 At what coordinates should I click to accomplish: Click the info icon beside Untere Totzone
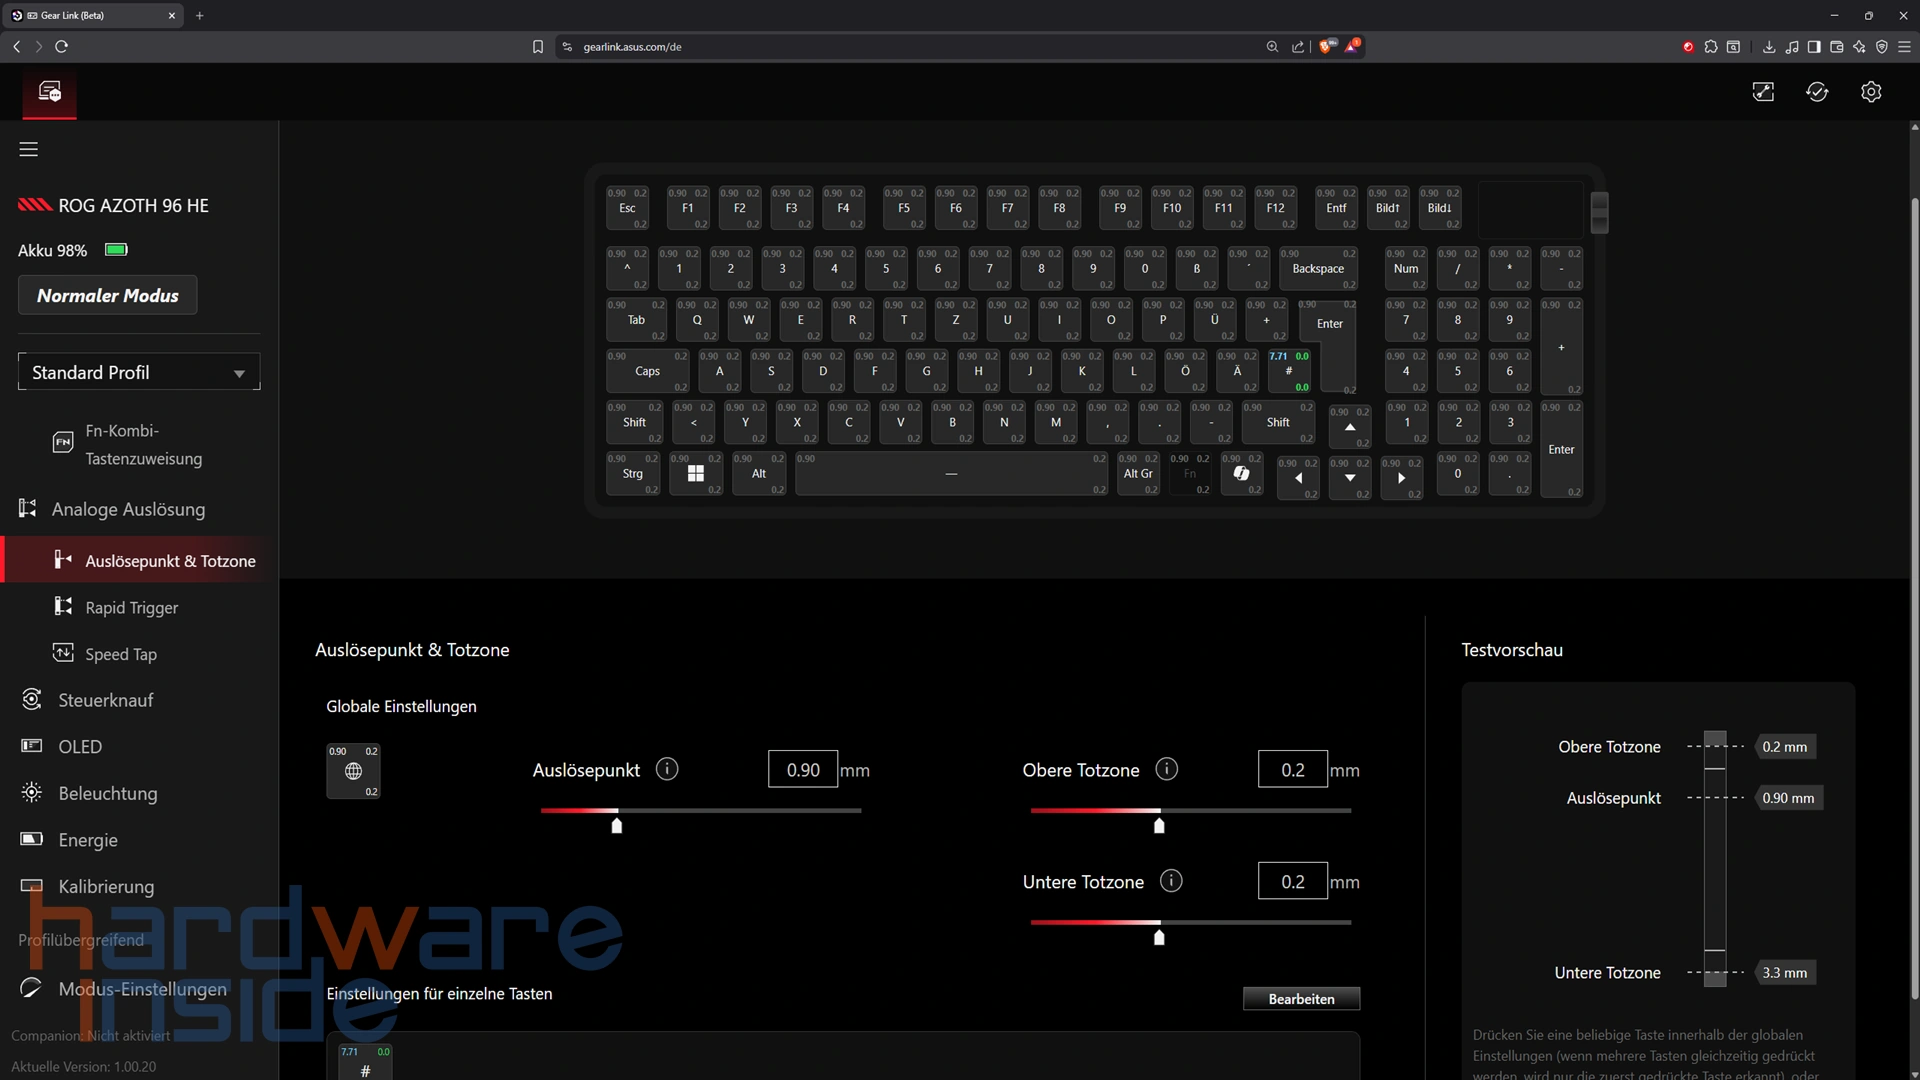point(1170,881)
